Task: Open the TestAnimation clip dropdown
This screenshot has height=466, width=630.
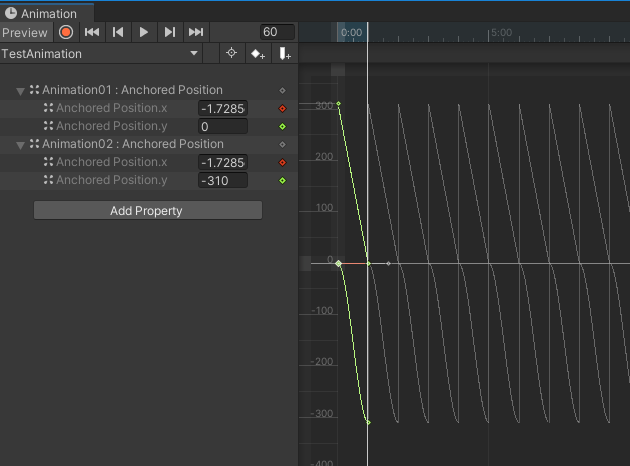Action: point(100,53)
